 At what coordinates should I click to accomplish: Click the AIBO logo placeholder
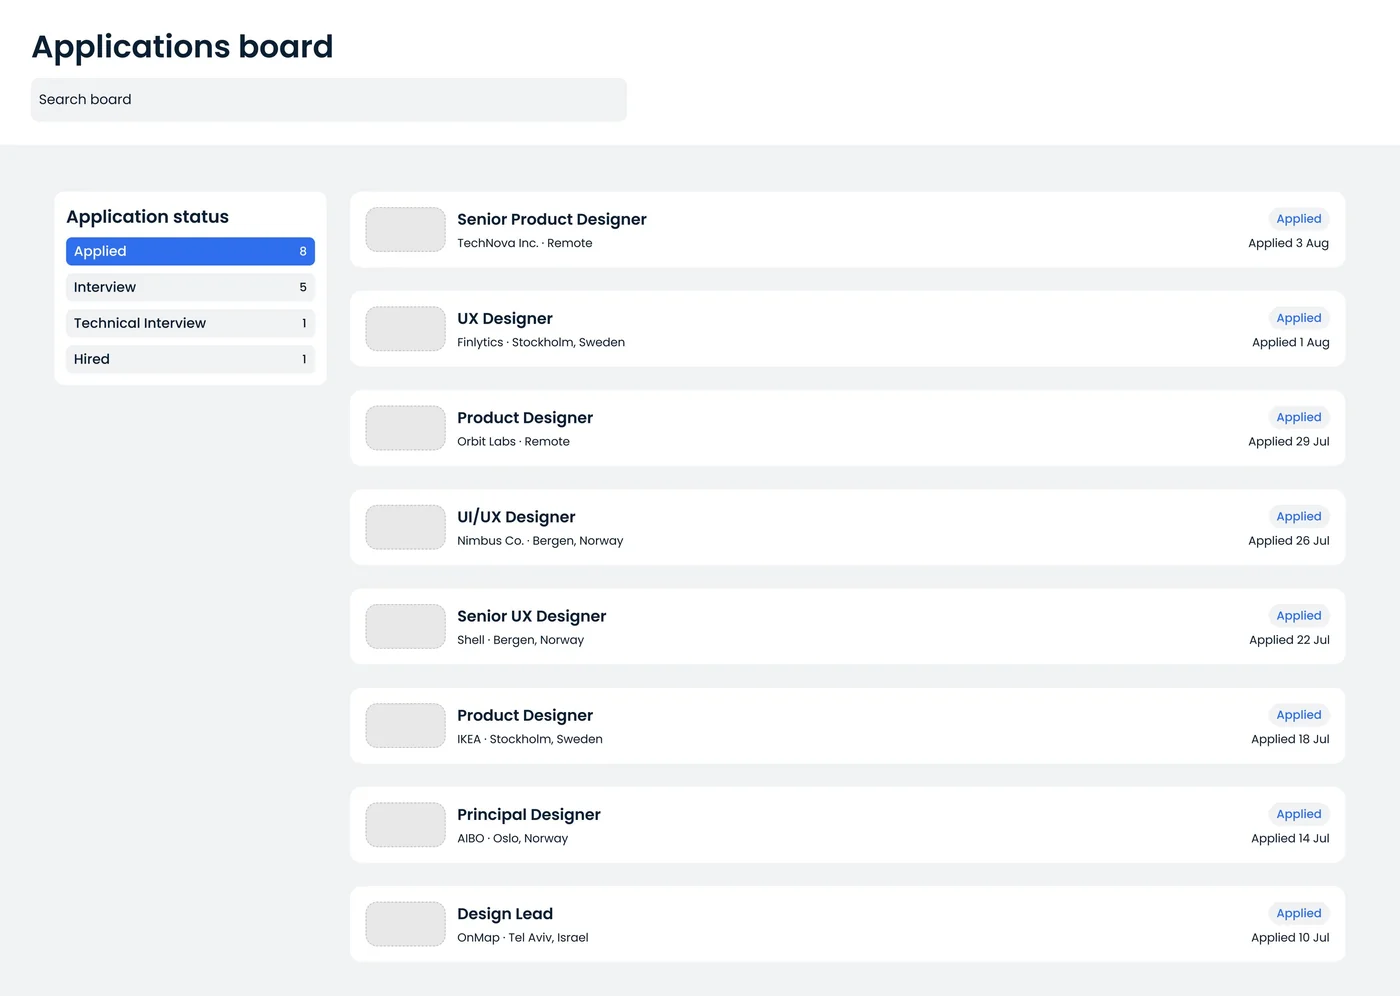click(x=405, y=825)
